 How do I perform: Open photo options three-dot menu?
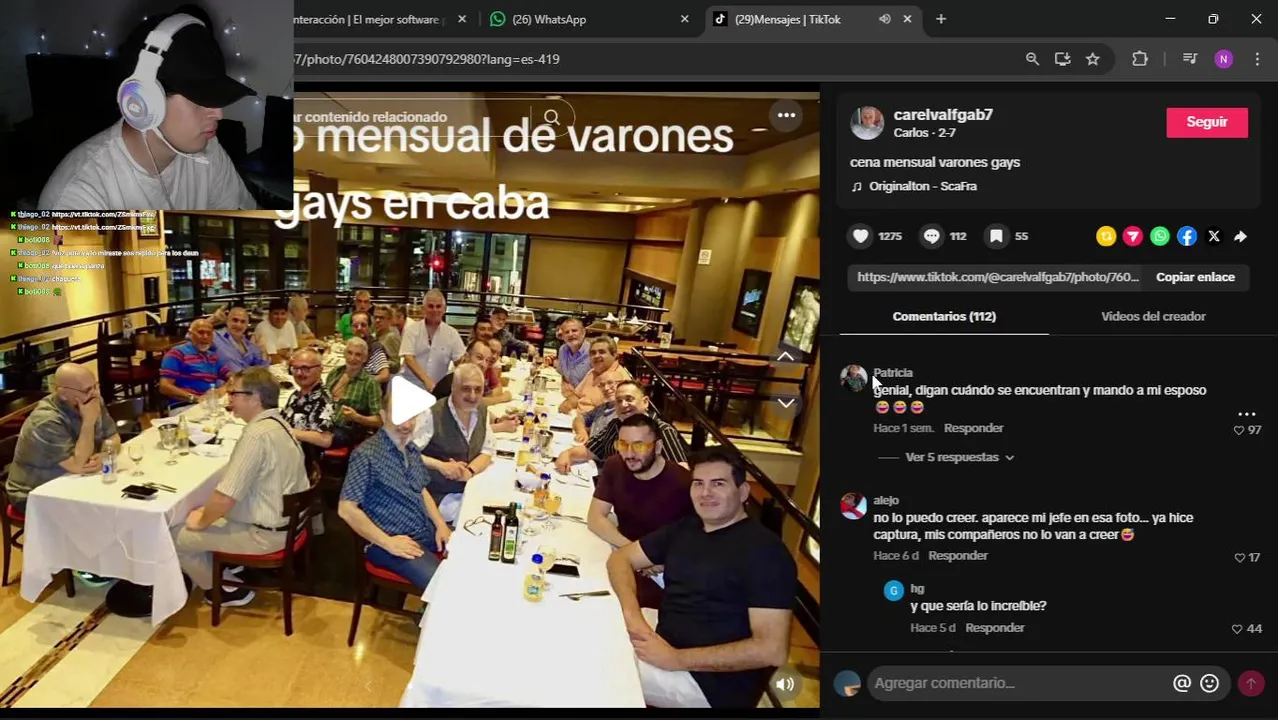click(787, 115)
